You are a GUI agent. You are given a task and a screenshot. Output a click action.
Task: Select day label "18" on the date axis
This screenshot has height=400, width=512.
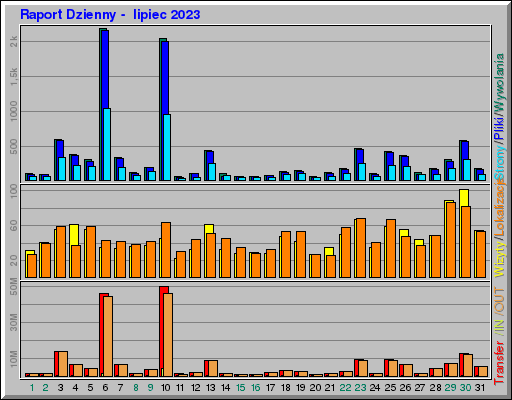coord(286,388)
